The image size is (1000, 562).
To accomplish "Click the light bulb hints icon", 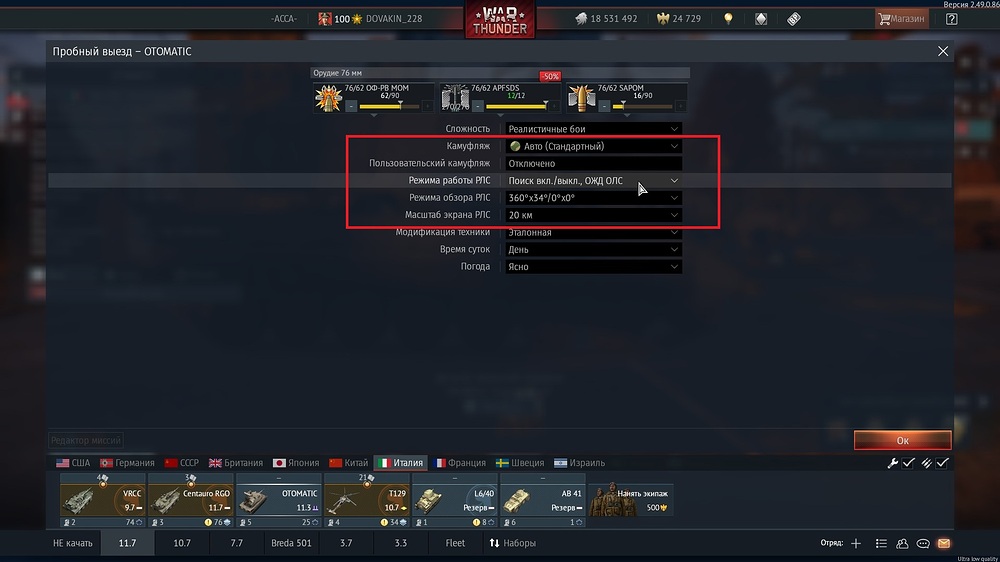I will [728, 19].
